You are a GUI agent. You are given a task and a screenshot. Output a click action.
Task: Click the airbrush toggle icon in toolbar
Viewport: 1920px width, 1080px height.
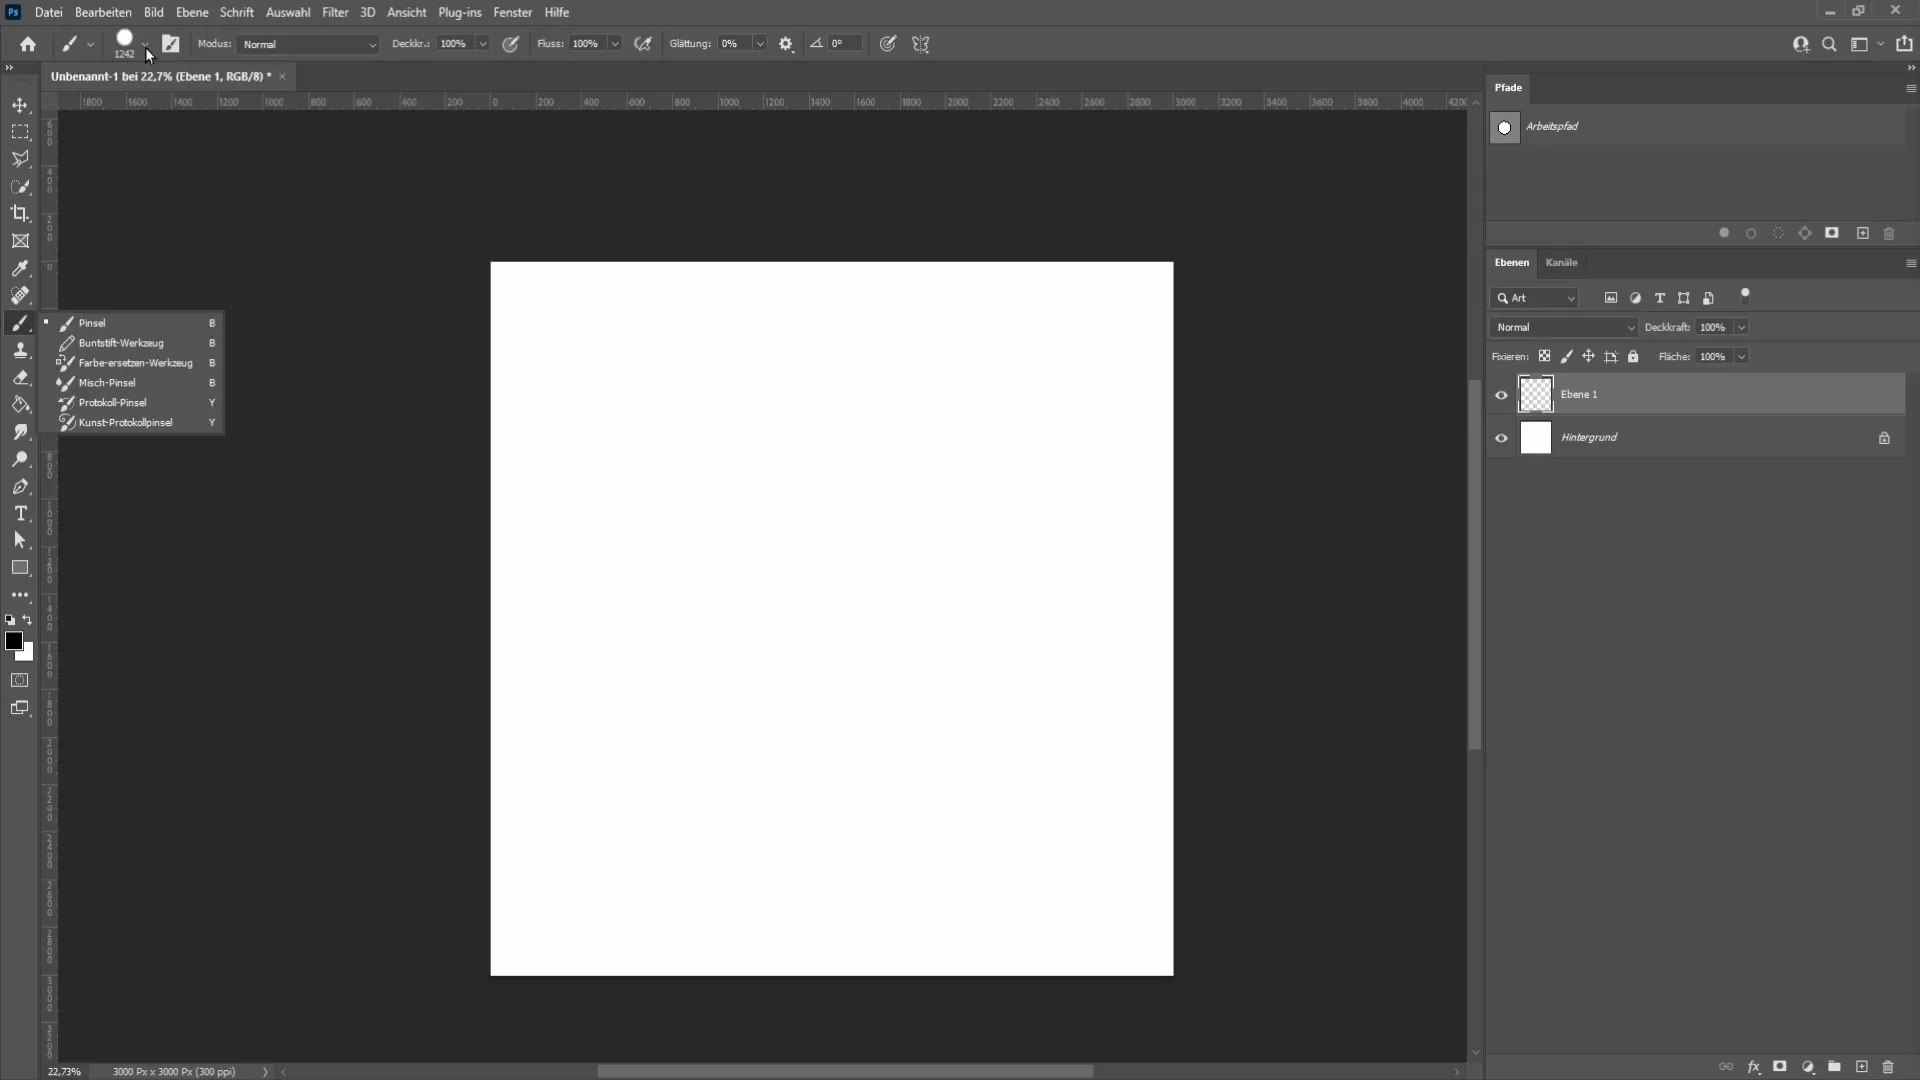pyautogui.click(x=642, y=44)
